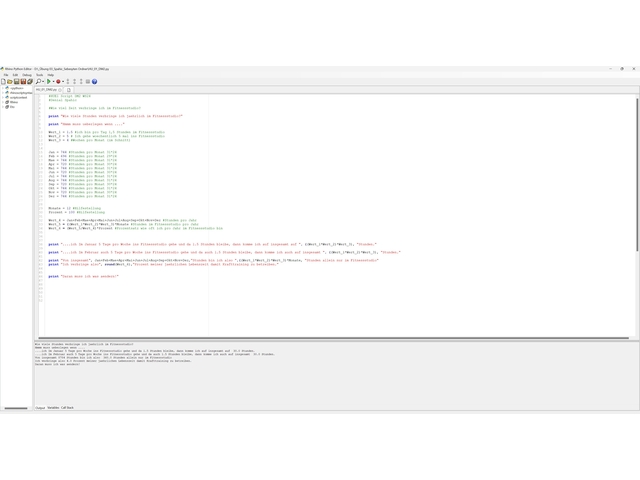Click the Step Out debug icon
This screenshot has height=480, width=640.
pyautogui.click(x=81, y=82)
